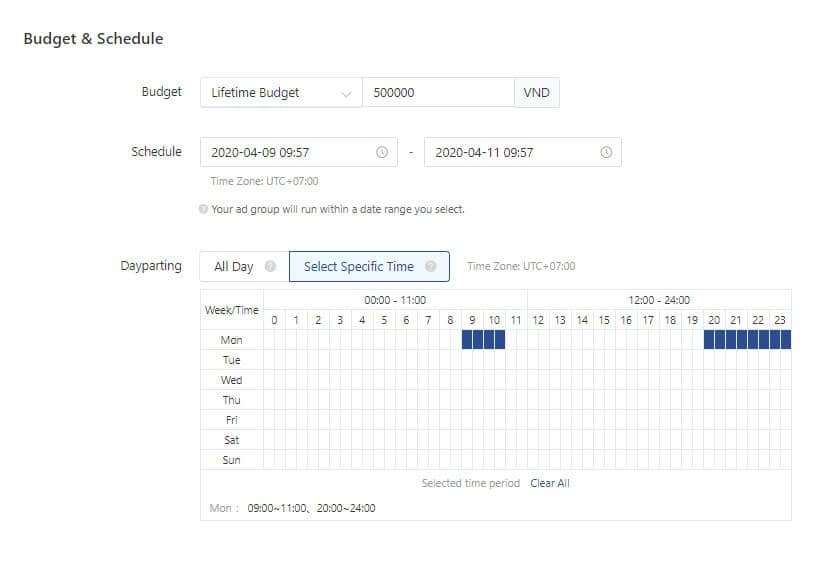Click the clock icon in end date field
831x579 pixels.
(x=605, y=153)
